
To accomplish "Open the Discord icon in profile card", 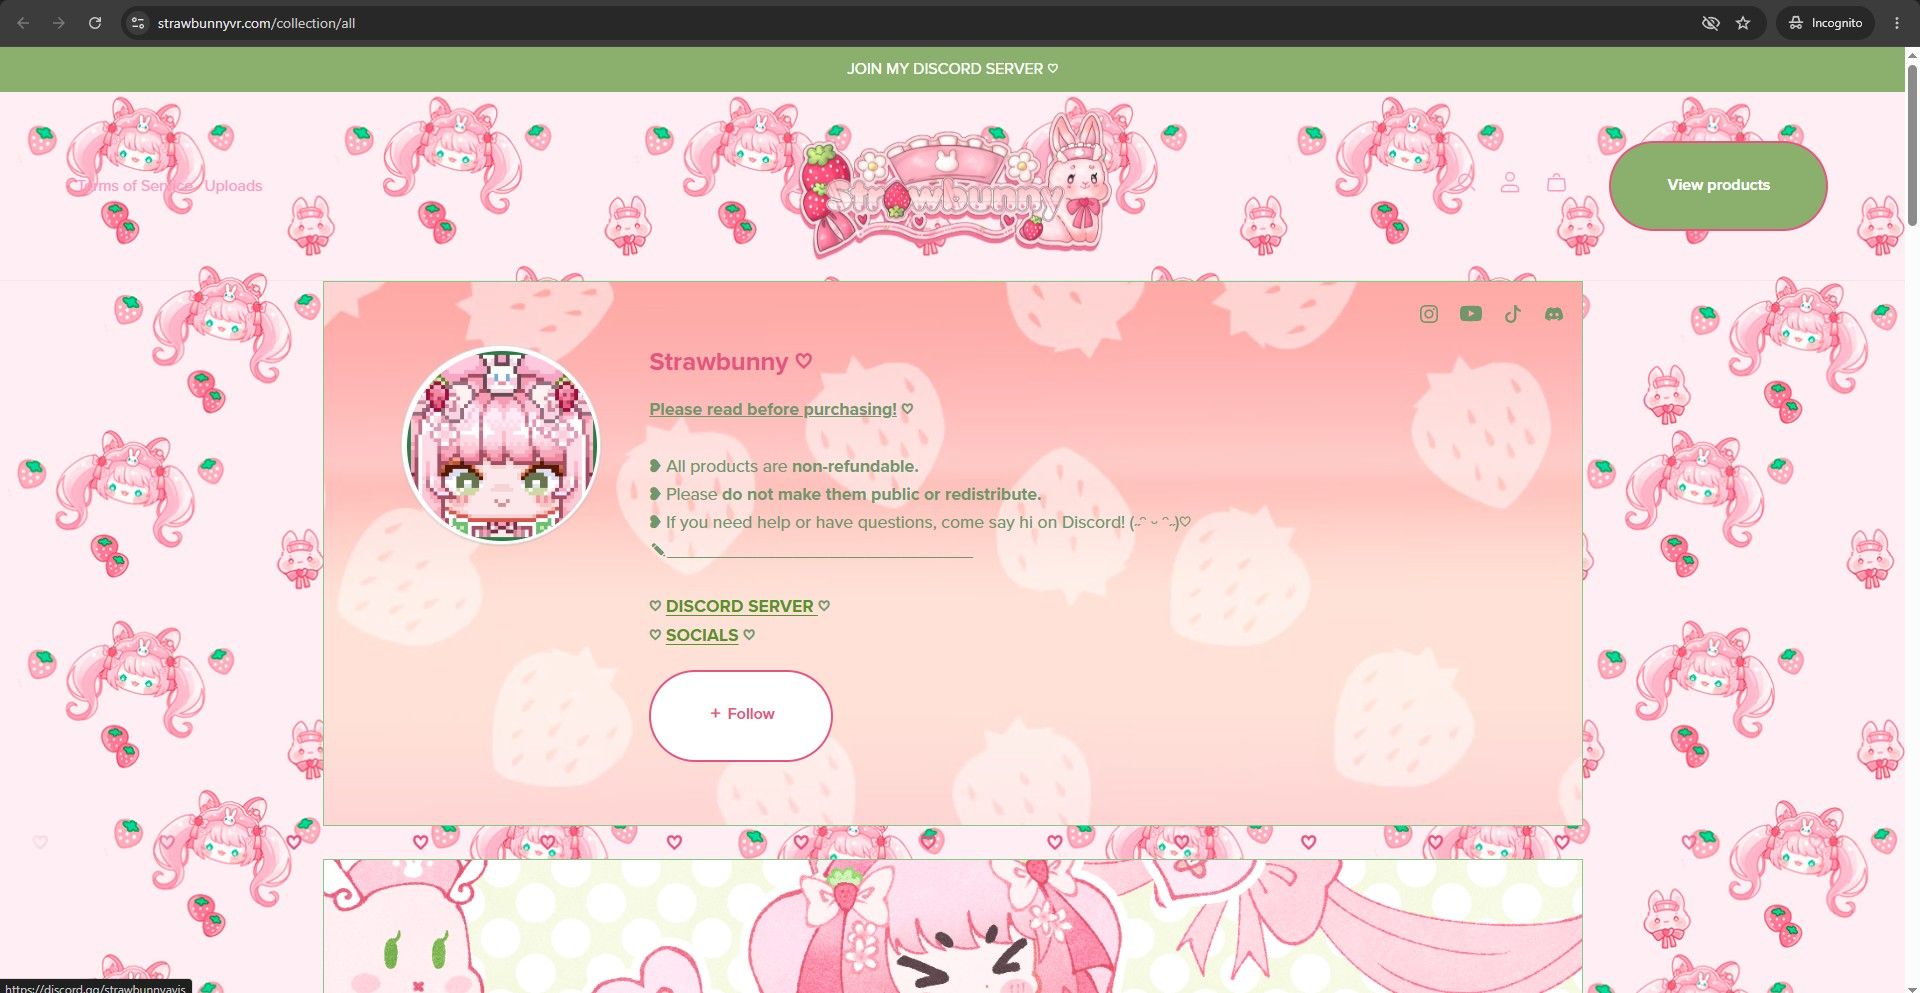I will [1554, 314].
